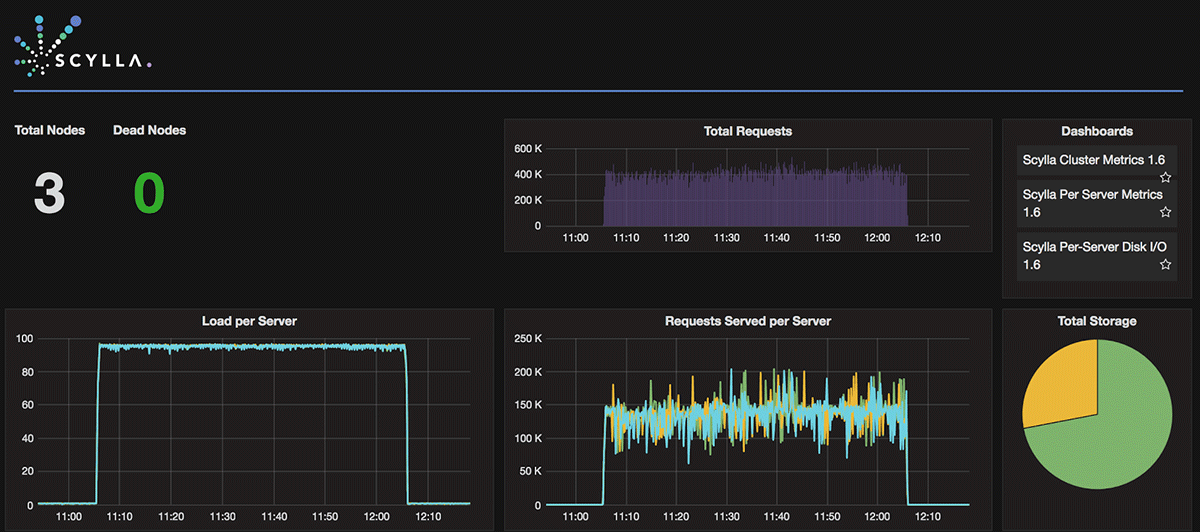Click the 12:10 time label in Load per Server

(x=430, y=516)
